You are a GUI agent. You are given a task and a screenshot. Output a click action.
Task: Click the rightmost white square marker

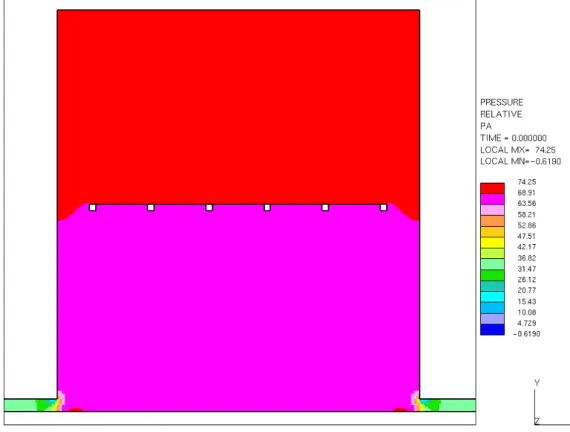coord(384,208)
